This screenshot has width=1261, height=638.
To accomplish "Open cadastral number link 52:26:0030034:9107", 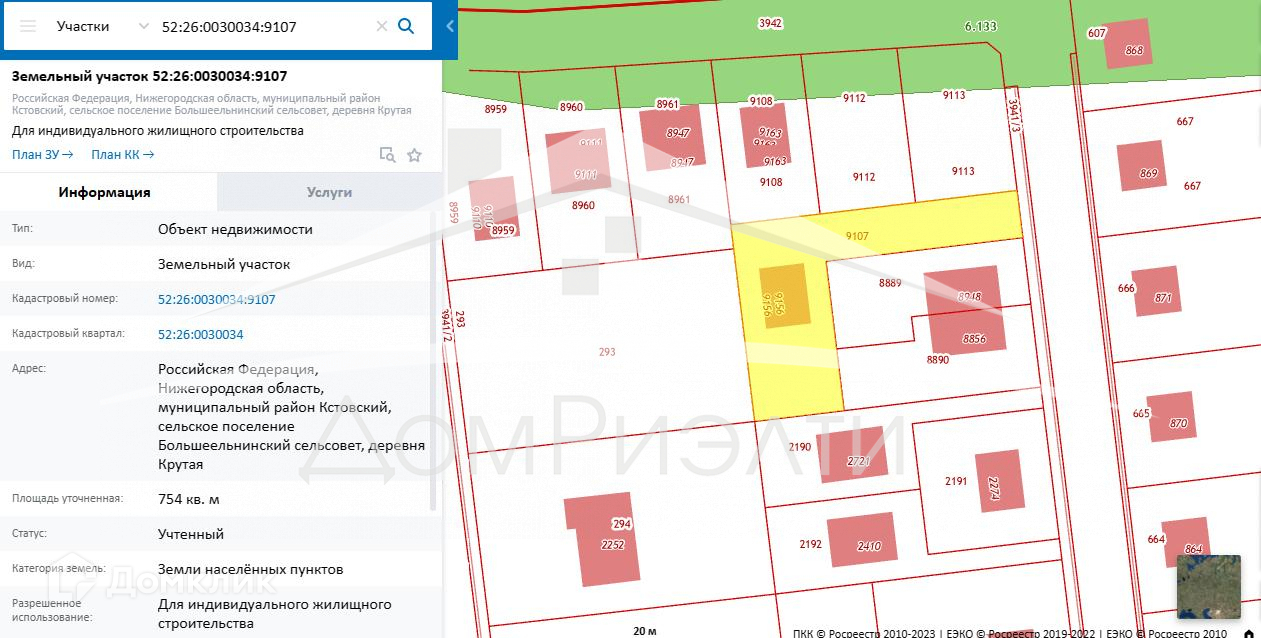I will point(217,299).
